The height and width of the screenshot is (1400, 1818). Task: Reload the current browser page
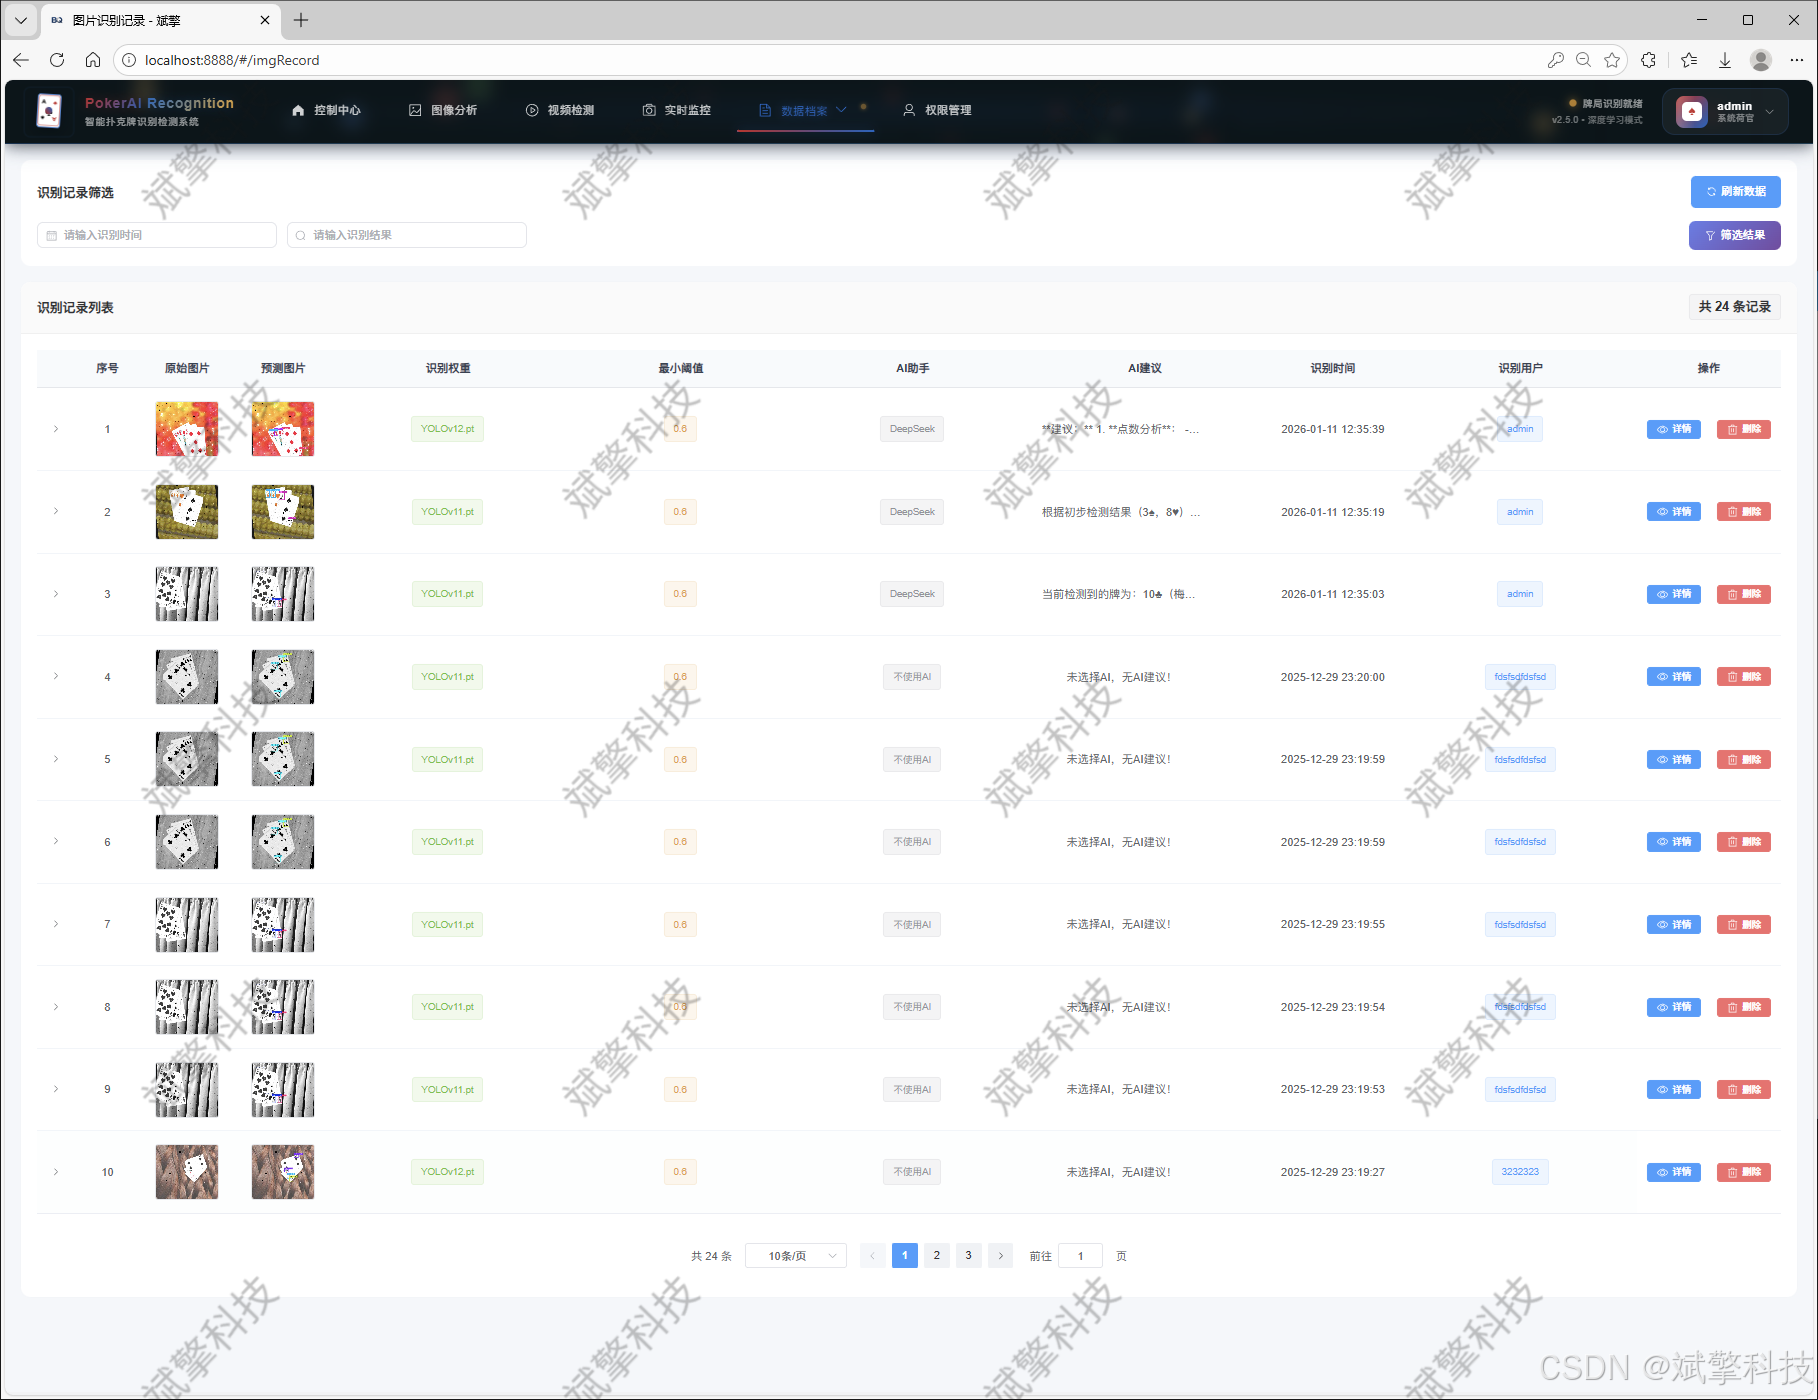[57, 60]
